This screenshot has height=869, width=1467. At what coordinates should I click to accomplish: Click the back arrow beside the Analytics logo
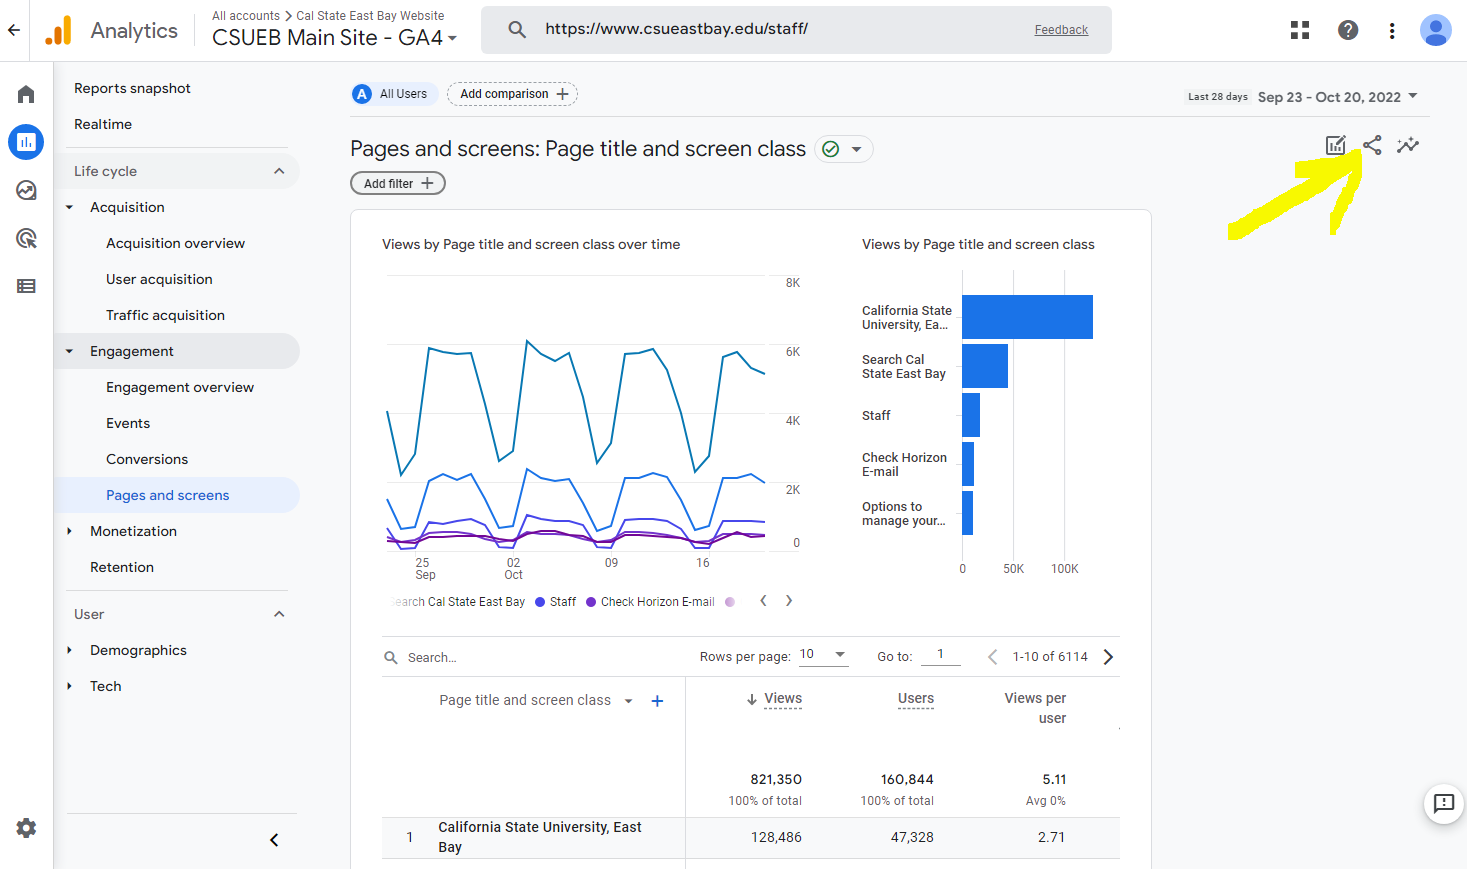coord(14,30)
